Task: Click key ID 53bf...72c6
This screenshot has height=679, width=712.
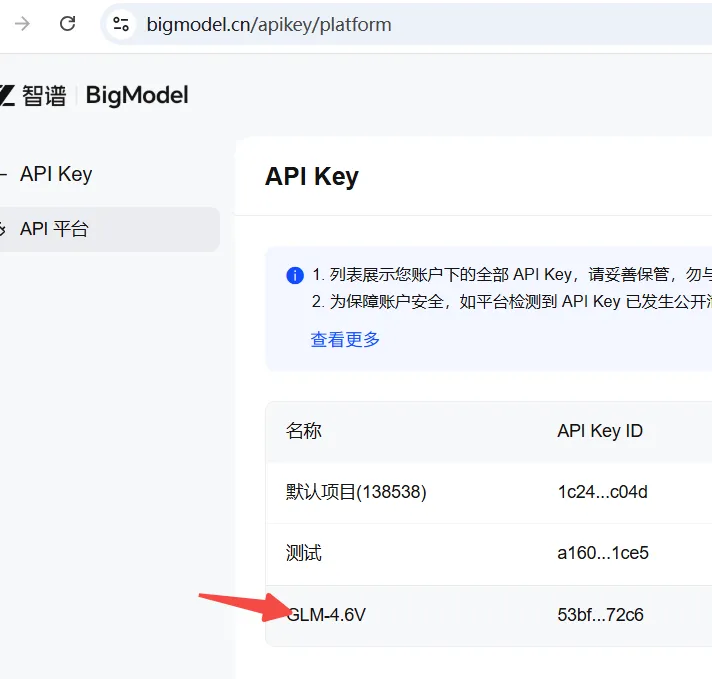Action: [600, 615]
